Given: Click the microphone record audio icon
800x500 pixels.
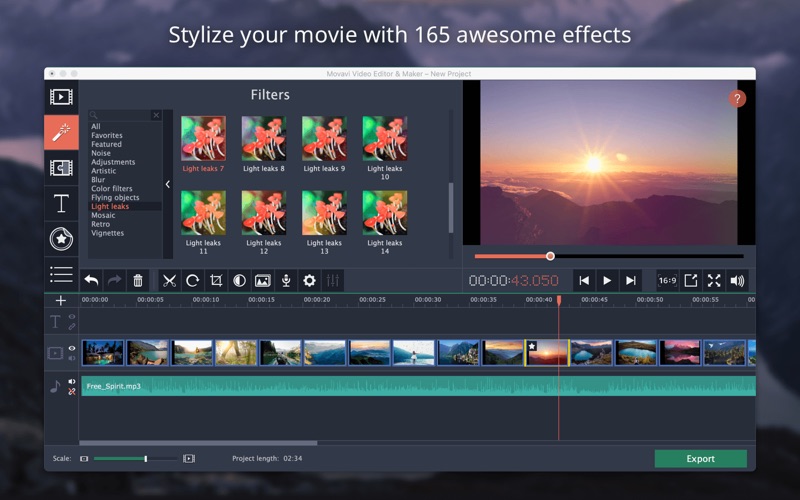Looking at the screenshot, I should tap(286, 281).
